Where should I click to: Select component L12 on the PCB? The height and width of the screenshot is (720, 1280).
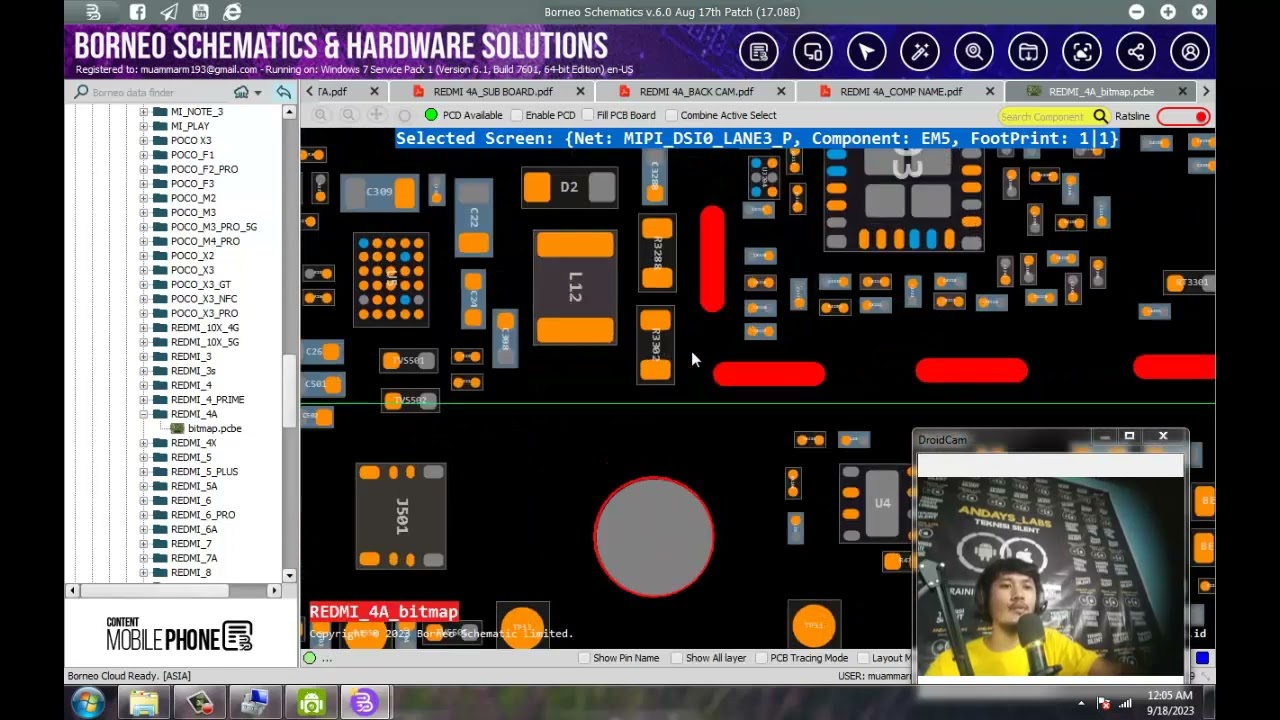(575, 288)
